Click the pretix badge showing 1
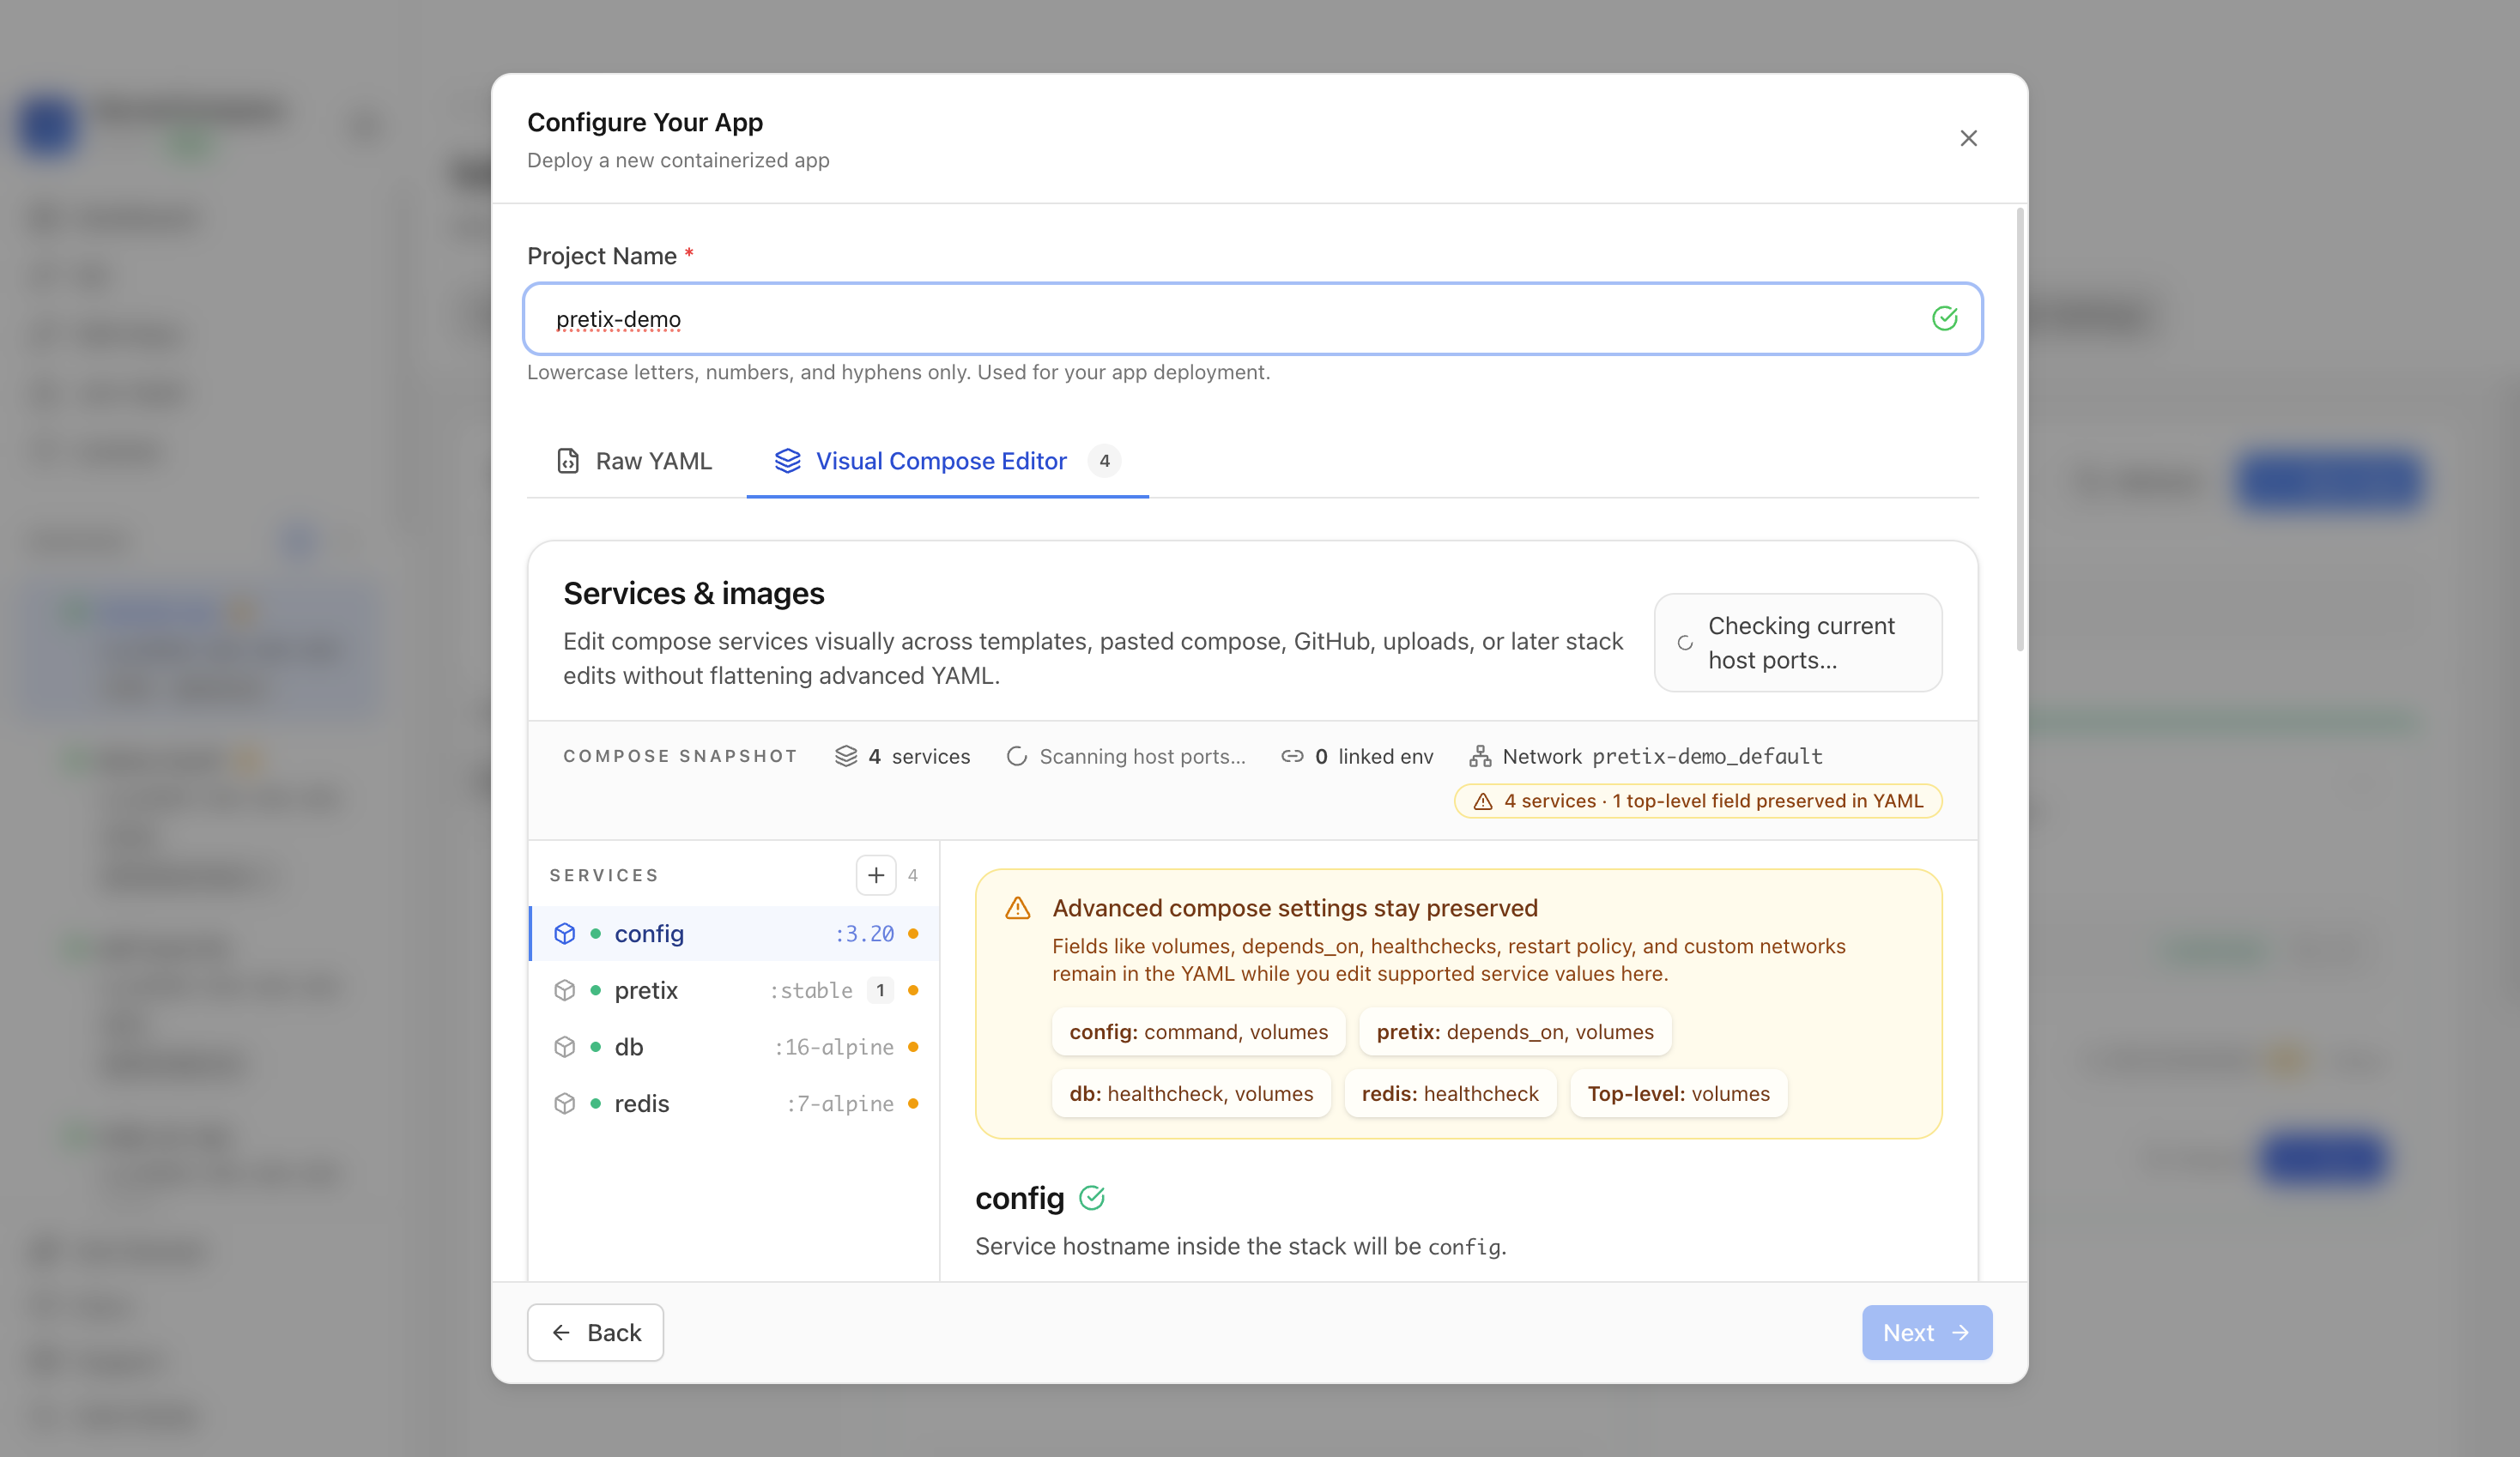The height and width of the screenshot is (1457, 2520). (x=880, y=990)
